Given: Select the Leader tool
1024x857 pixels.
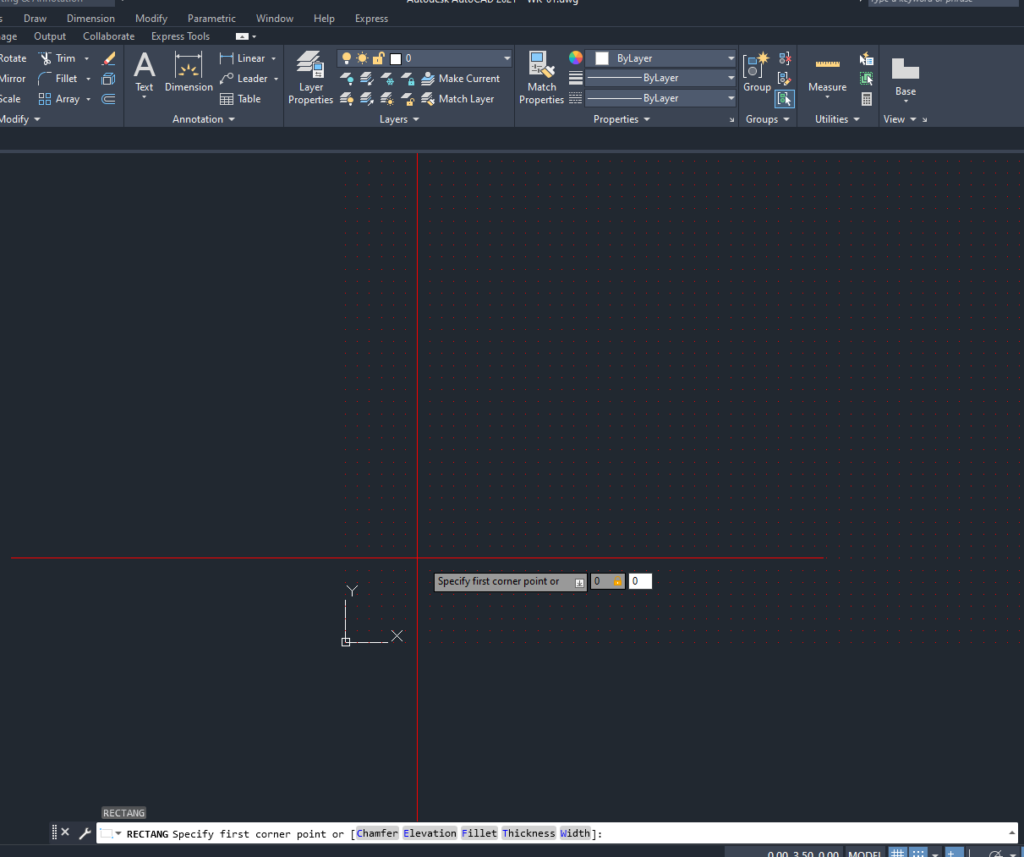Looking at the screenshot, I should click(x=244, y=78).
